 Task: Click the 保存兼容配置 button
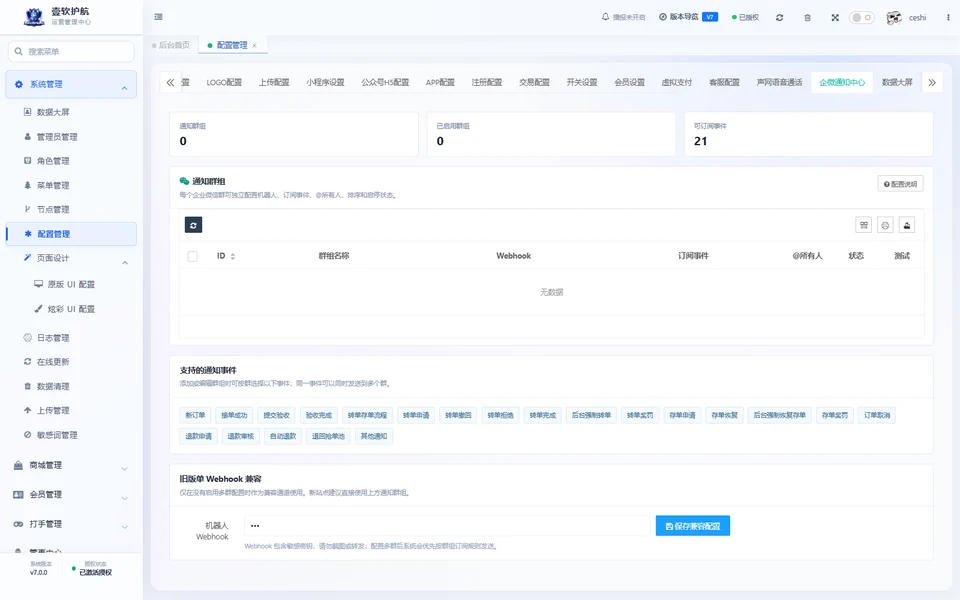coord(692,526)
